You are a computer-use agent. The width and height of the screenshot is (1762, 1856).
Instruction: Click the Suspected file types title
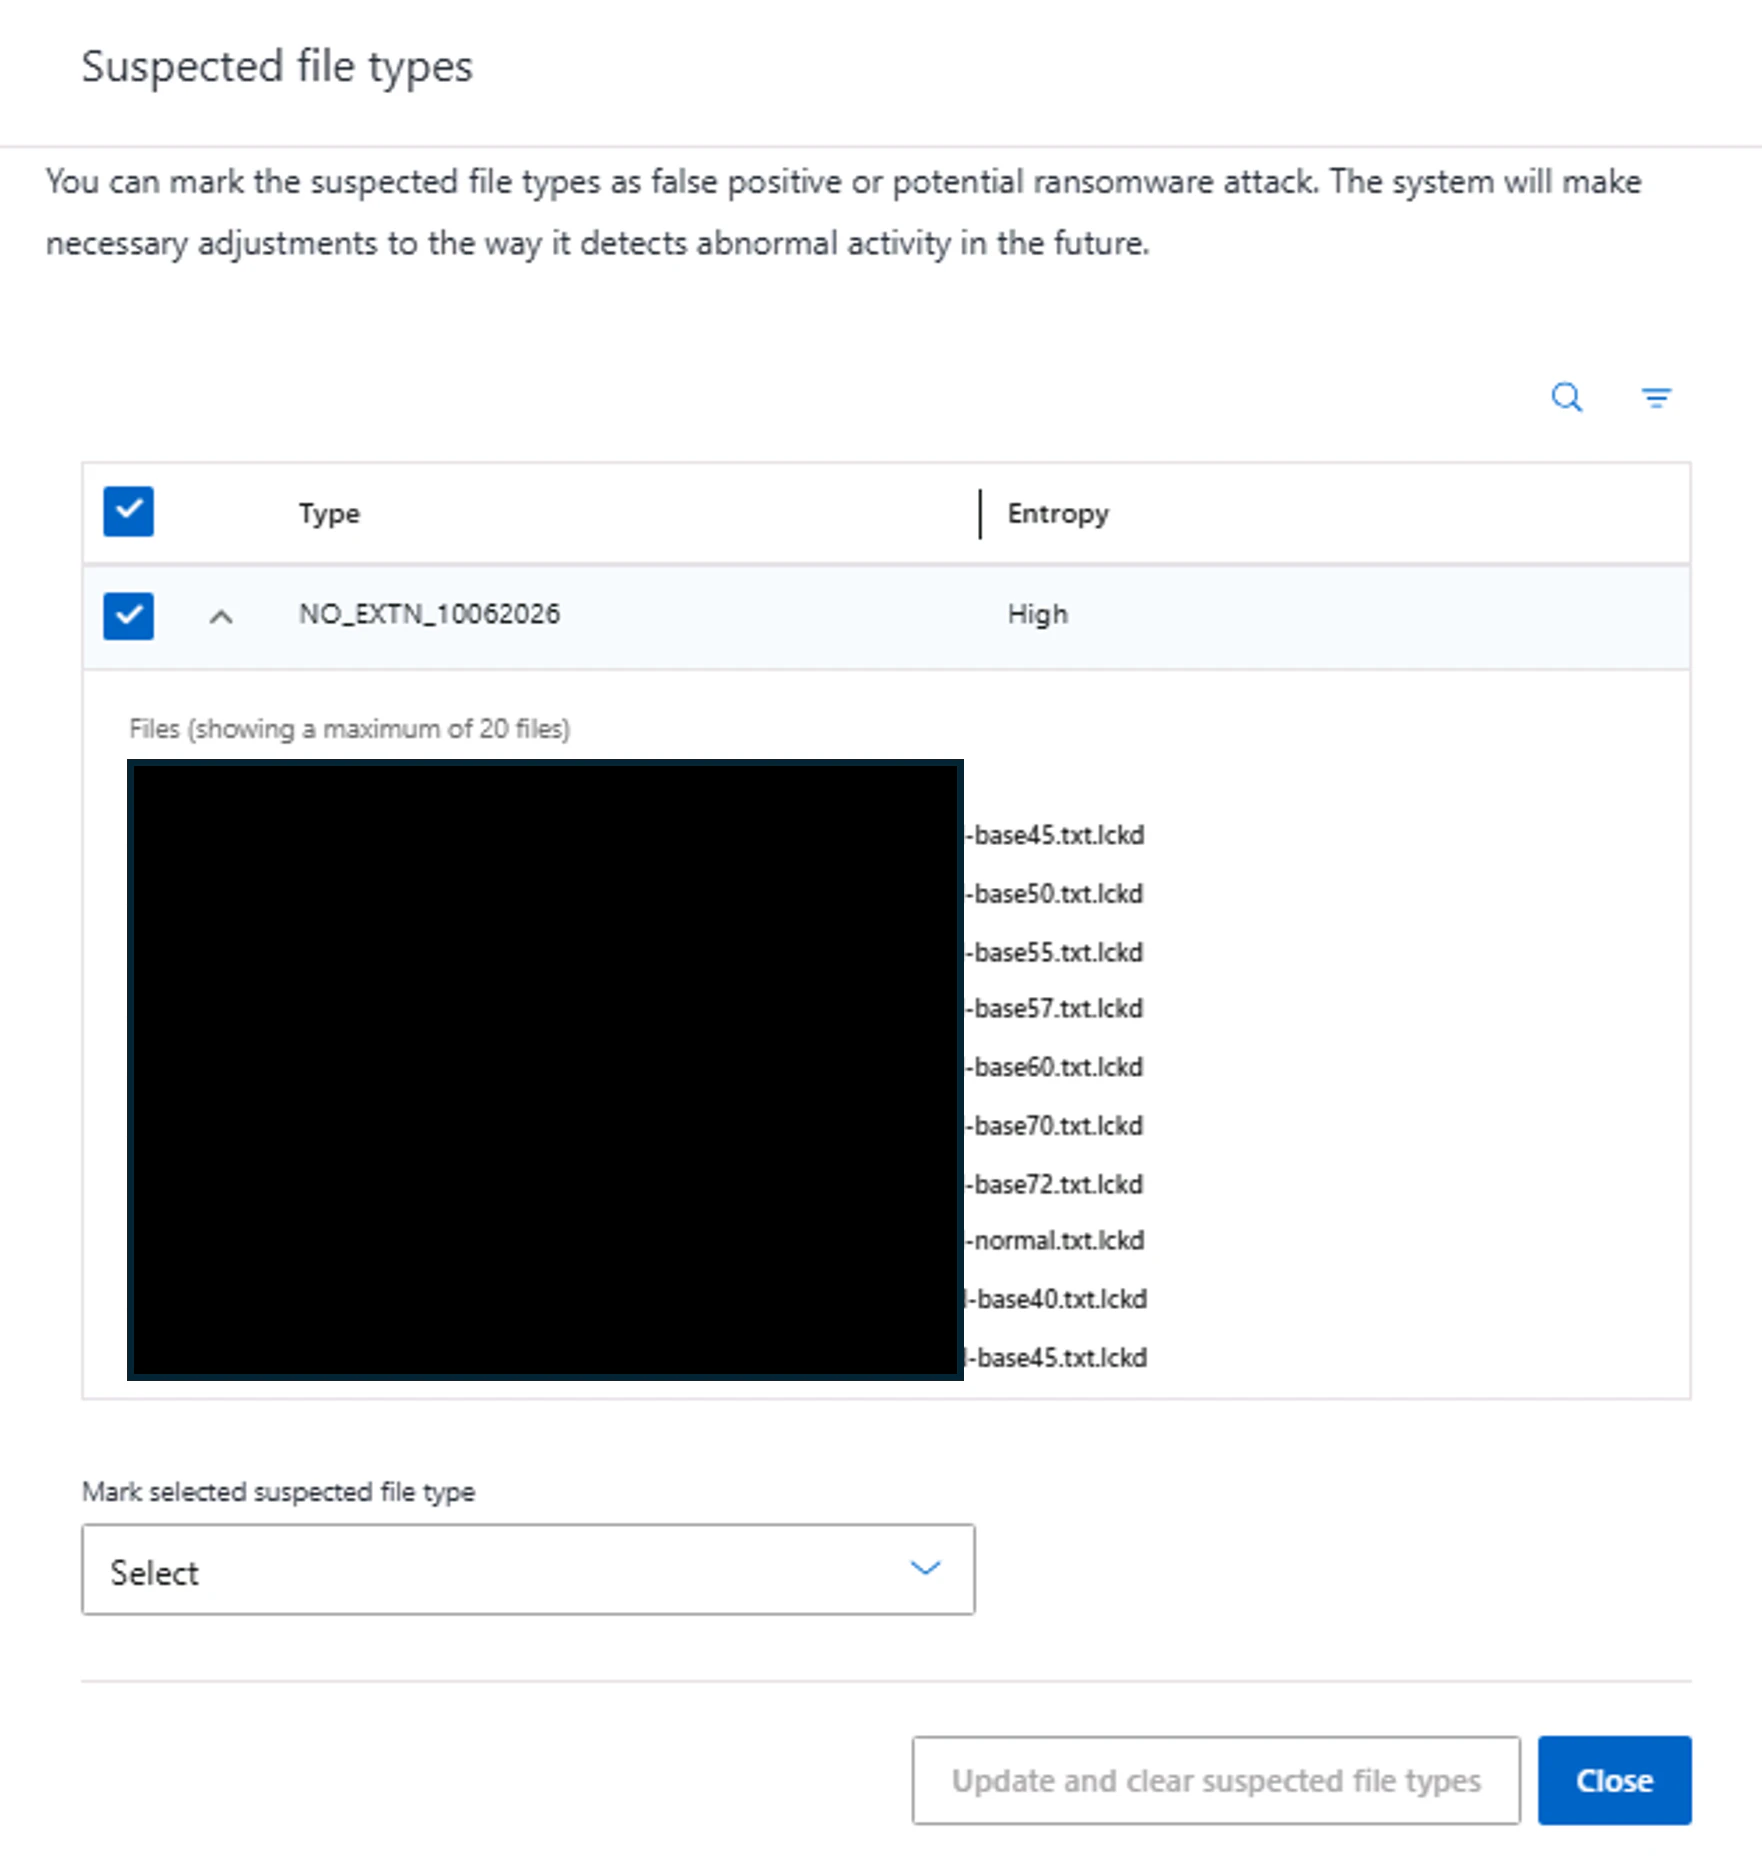point(277,67)
